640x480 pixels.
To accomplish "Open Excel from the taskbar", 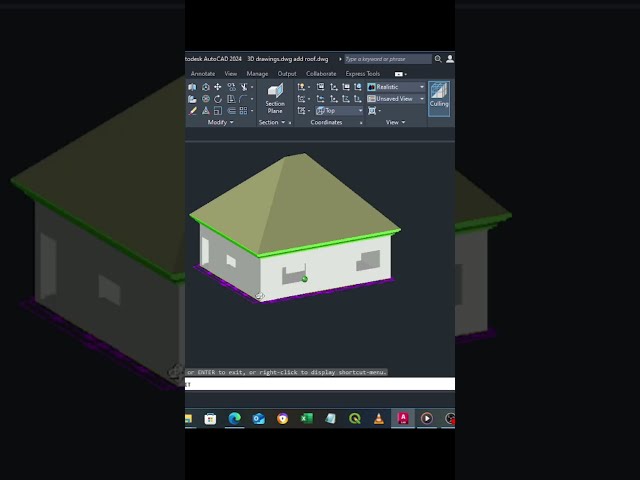I will point(307,418).
